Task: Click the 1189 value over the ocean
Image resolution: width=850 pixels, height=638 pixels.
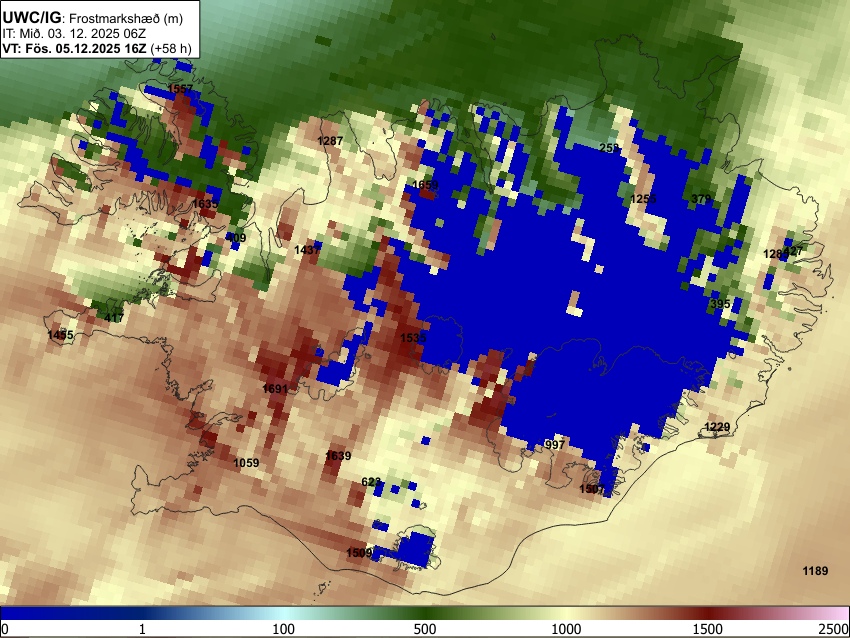Action: (815, 571)
